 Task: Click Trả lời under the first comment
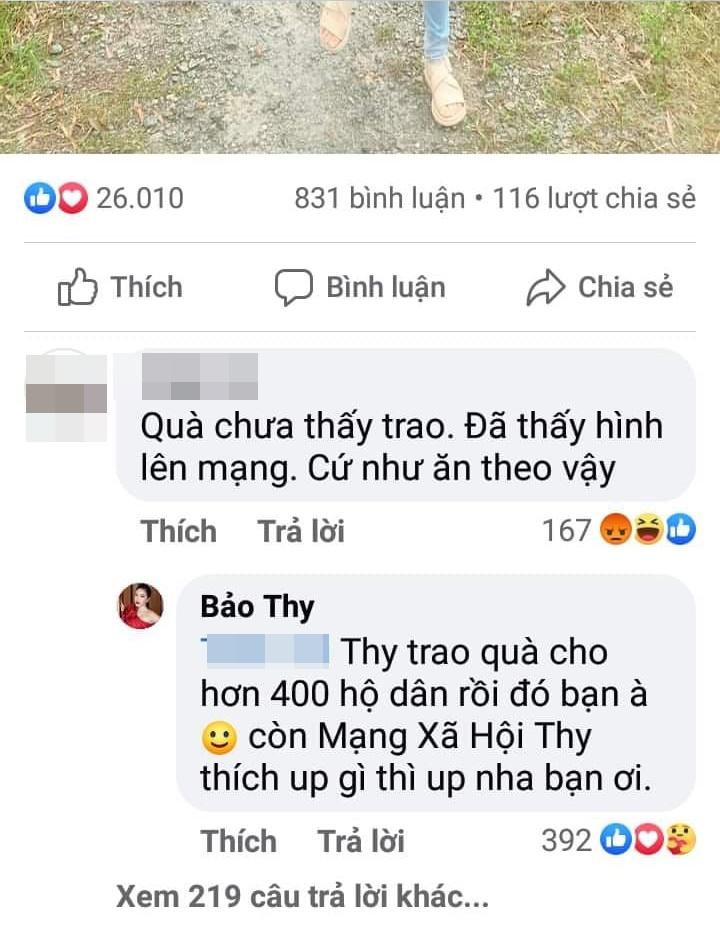click(301, 530)
